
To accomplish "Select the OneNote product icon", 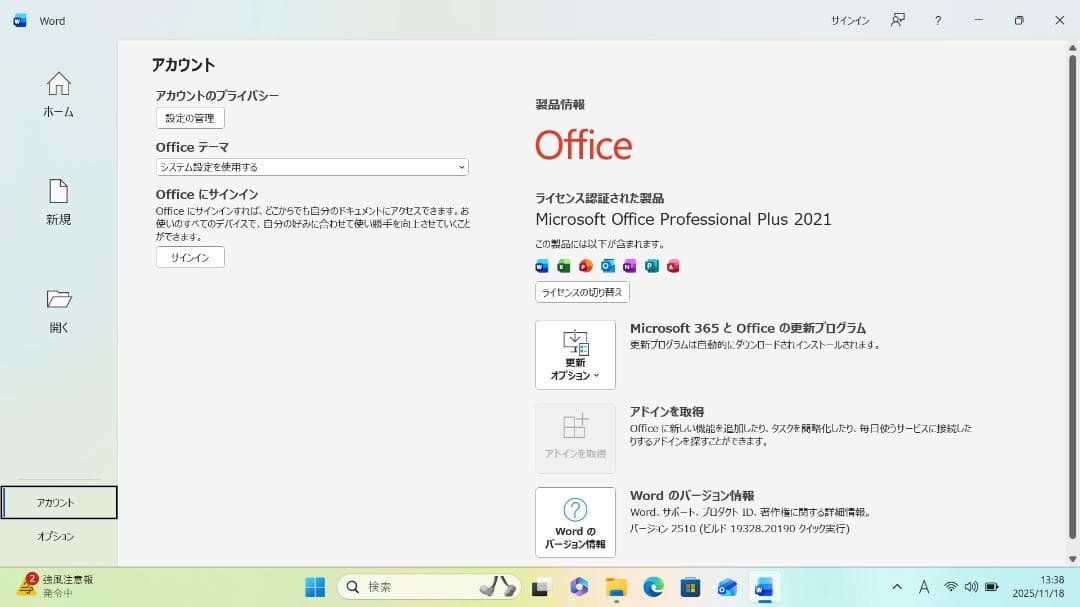I will point(629,266).
